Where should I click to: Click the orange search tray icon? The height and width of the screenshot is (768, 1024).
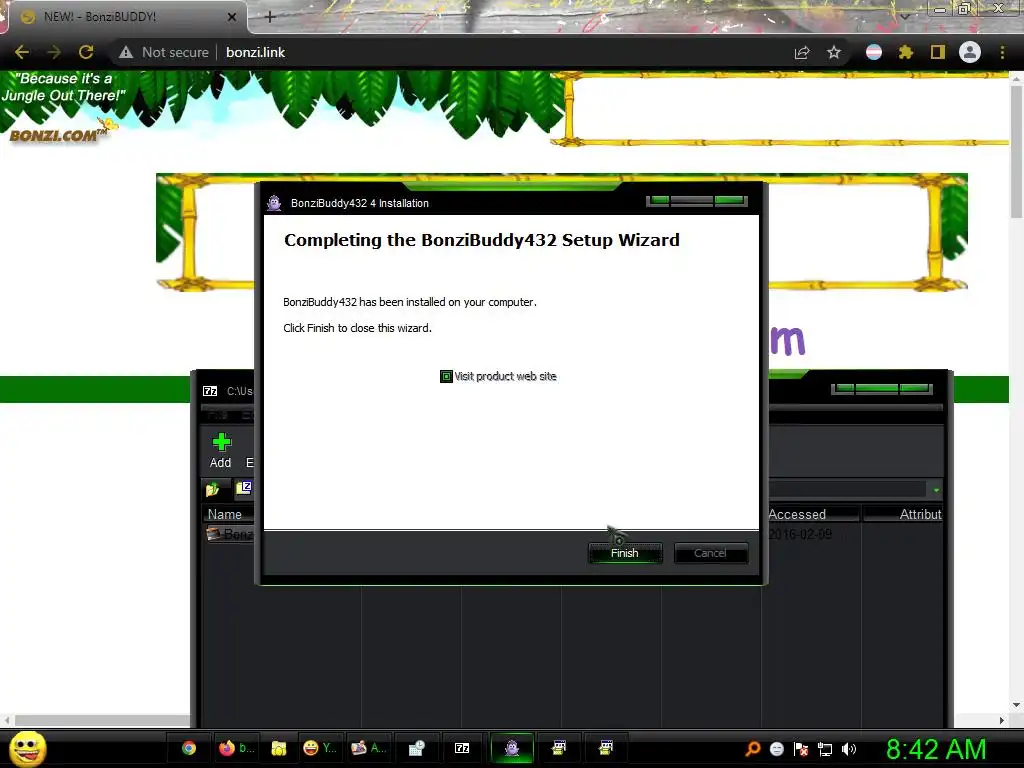(x=753, y=748)
